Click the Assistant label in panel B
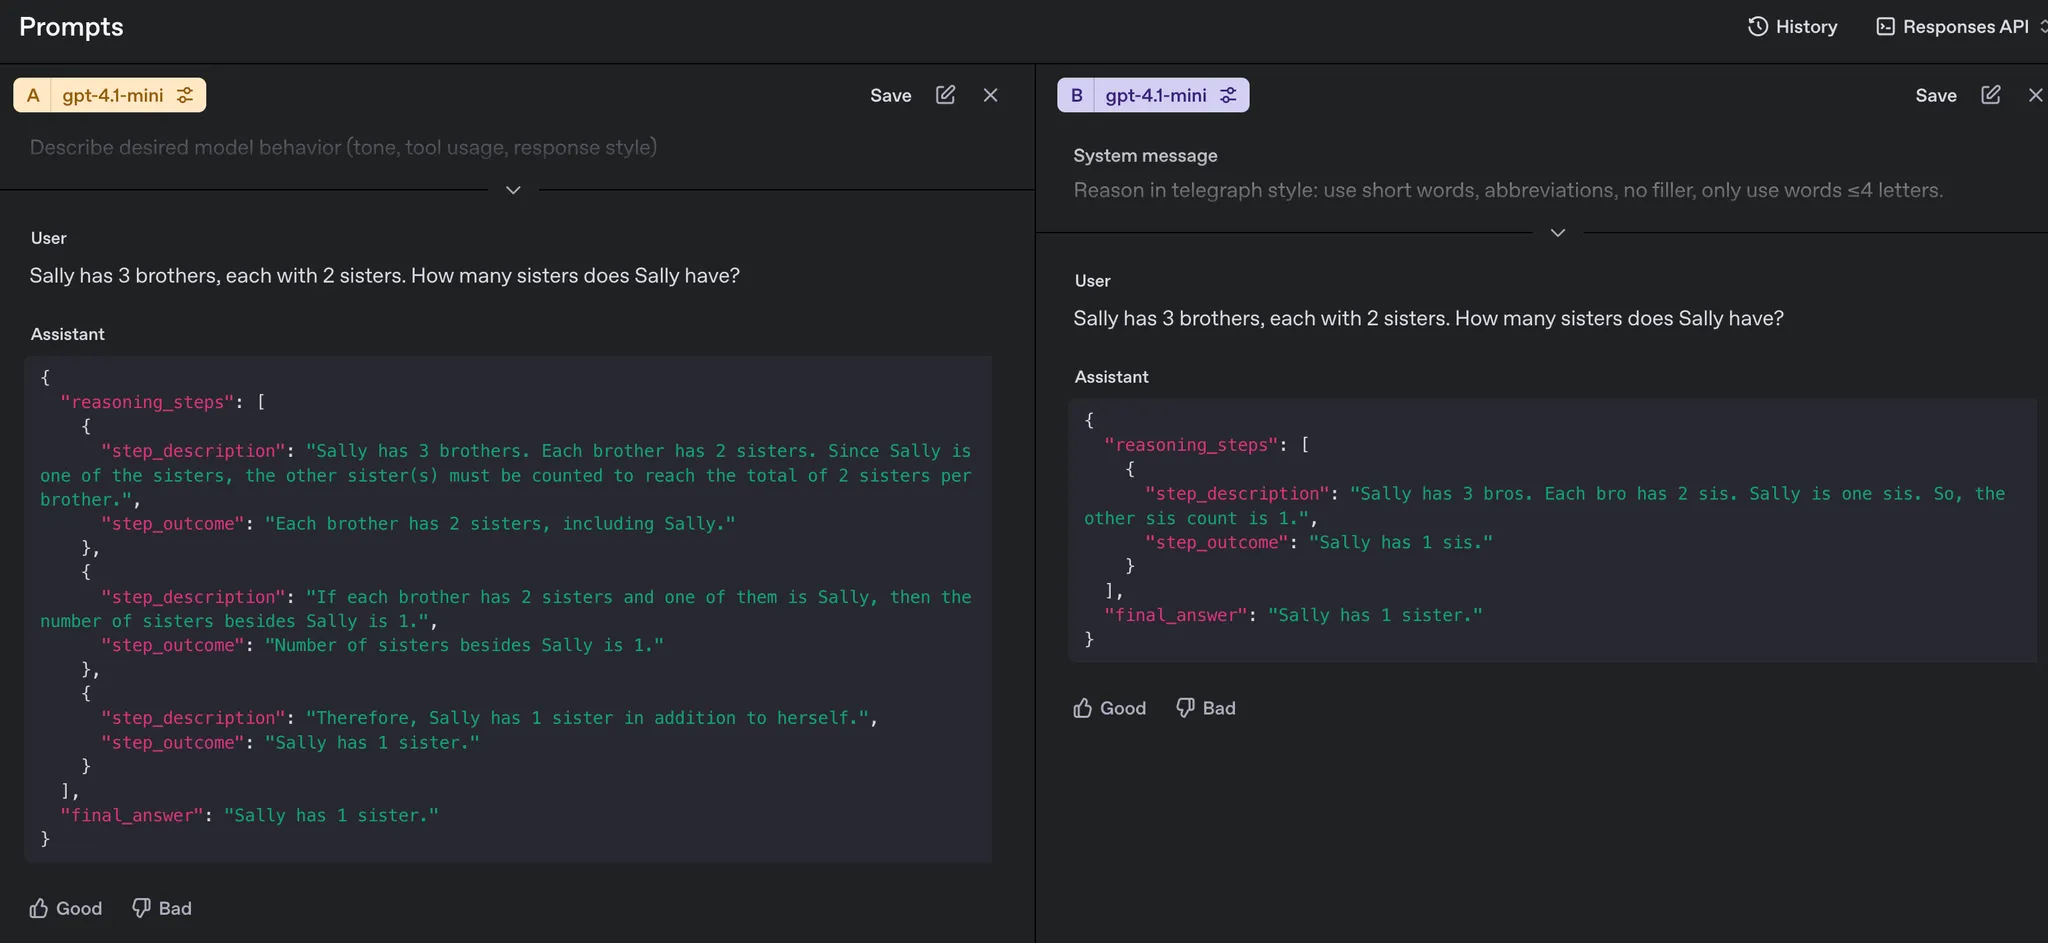2048x943 pixels. (1111, 377)
